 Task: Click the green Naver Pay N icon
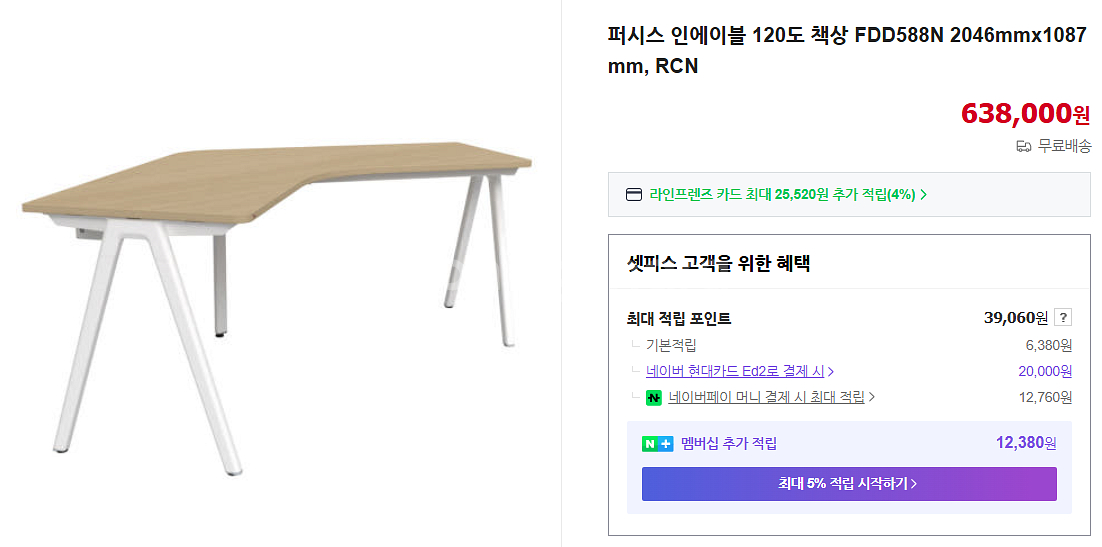coord(654,397)
